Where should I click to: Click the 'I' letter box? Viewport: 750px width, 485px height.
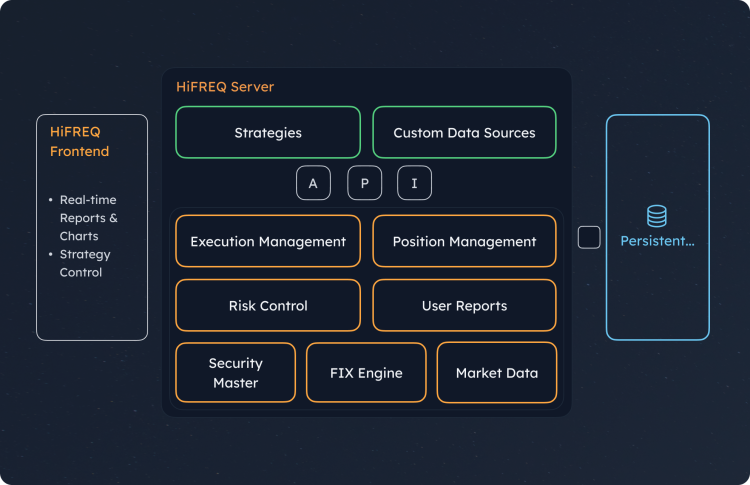[x=414, y=183]
